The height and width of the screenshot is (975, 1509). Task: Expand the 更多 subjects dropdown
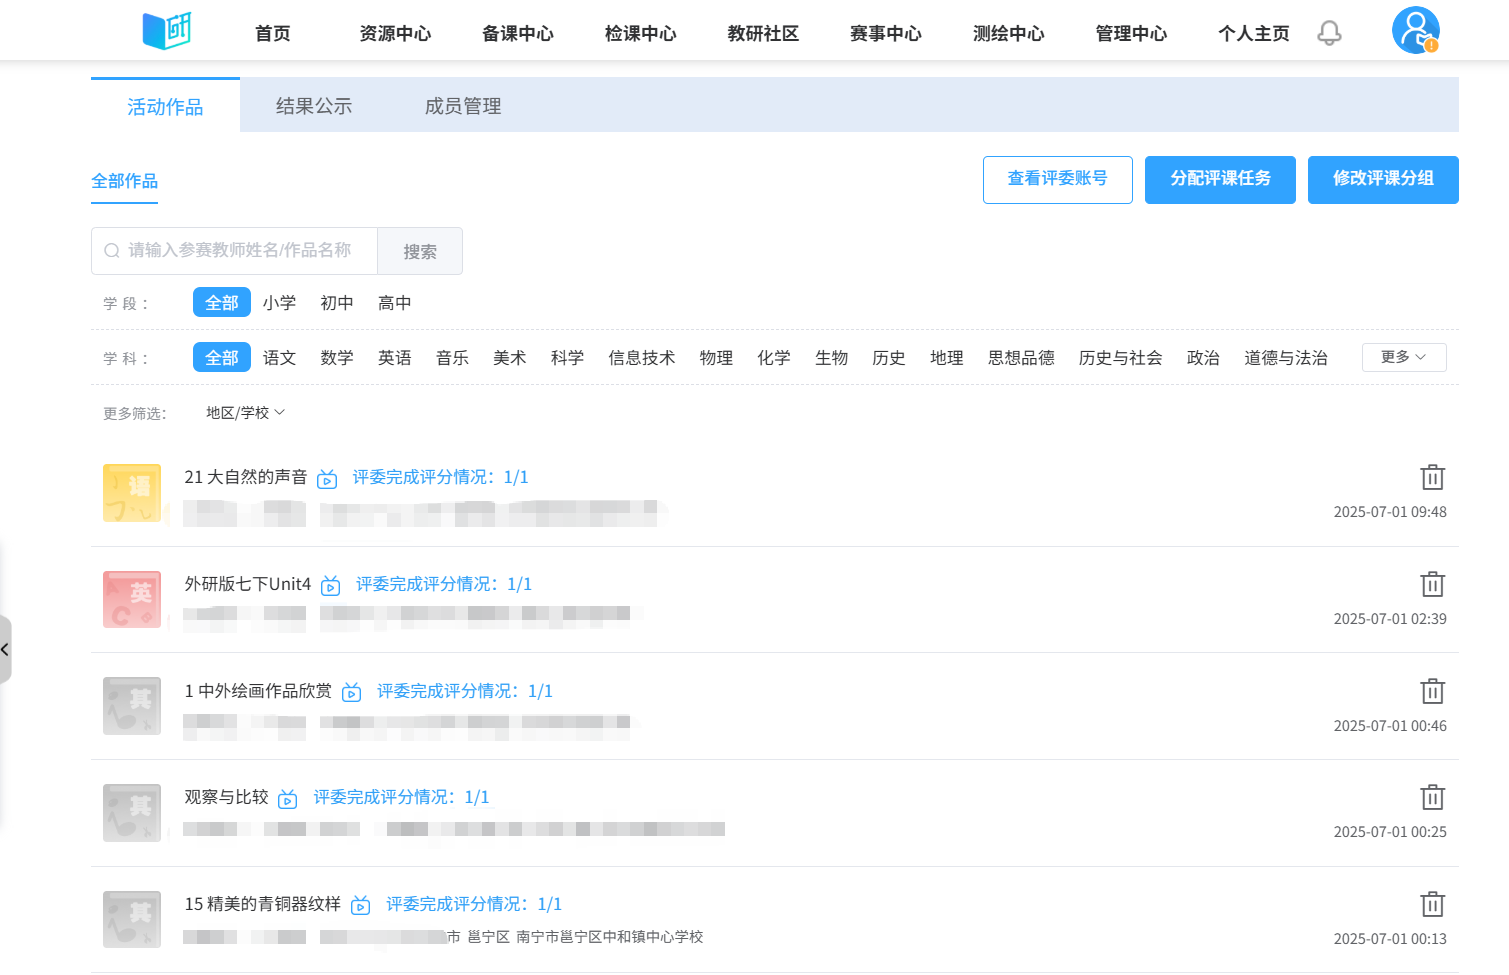1403,357
